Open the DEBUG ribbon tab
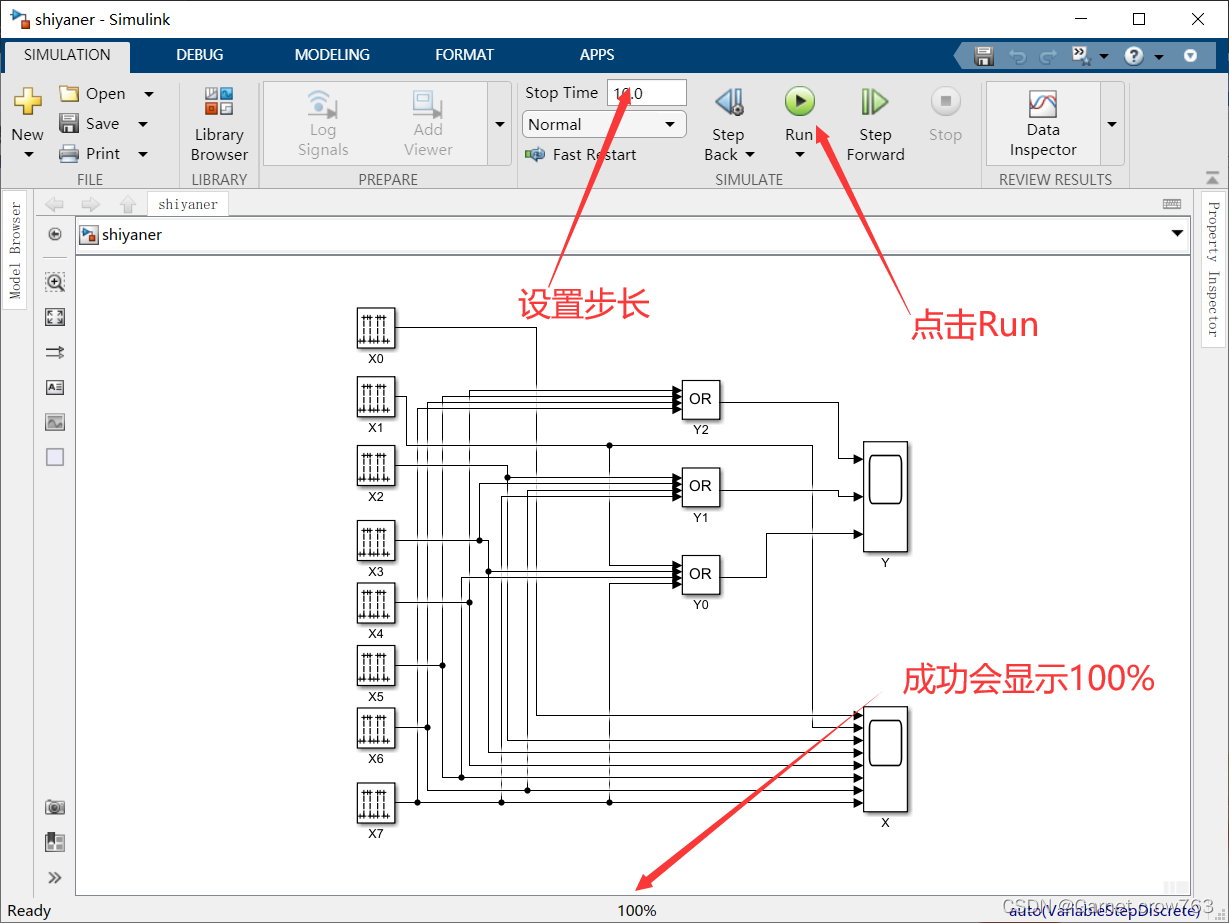The height and width of the screenshot is (923, 1229). pos(199,55)
